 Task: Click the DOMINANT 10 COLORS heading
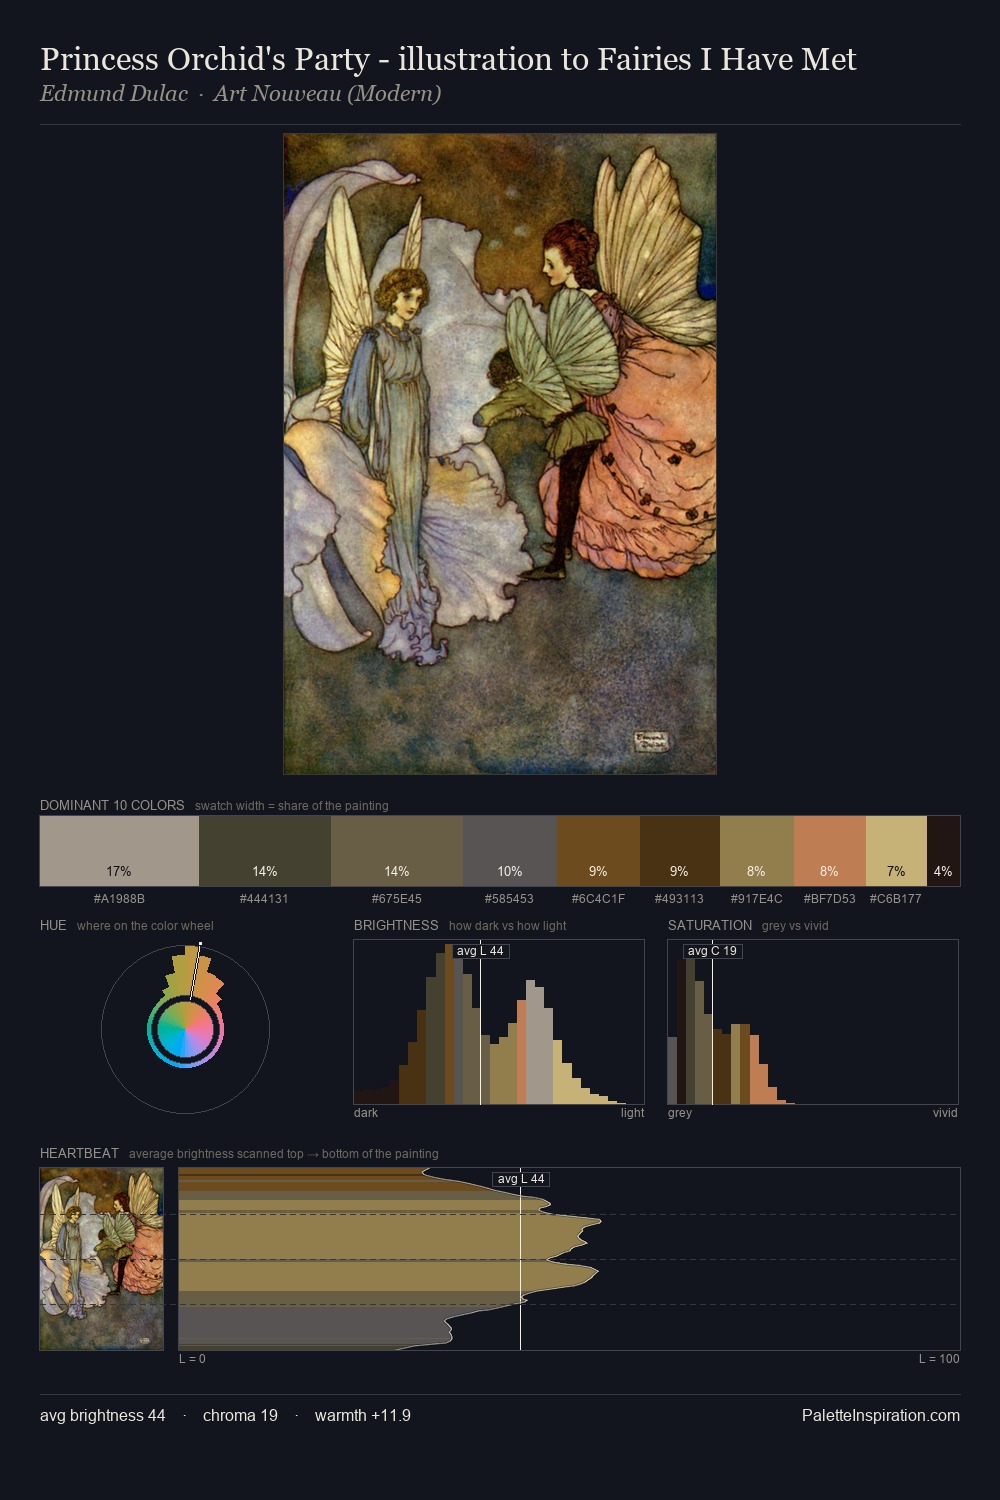112,805
